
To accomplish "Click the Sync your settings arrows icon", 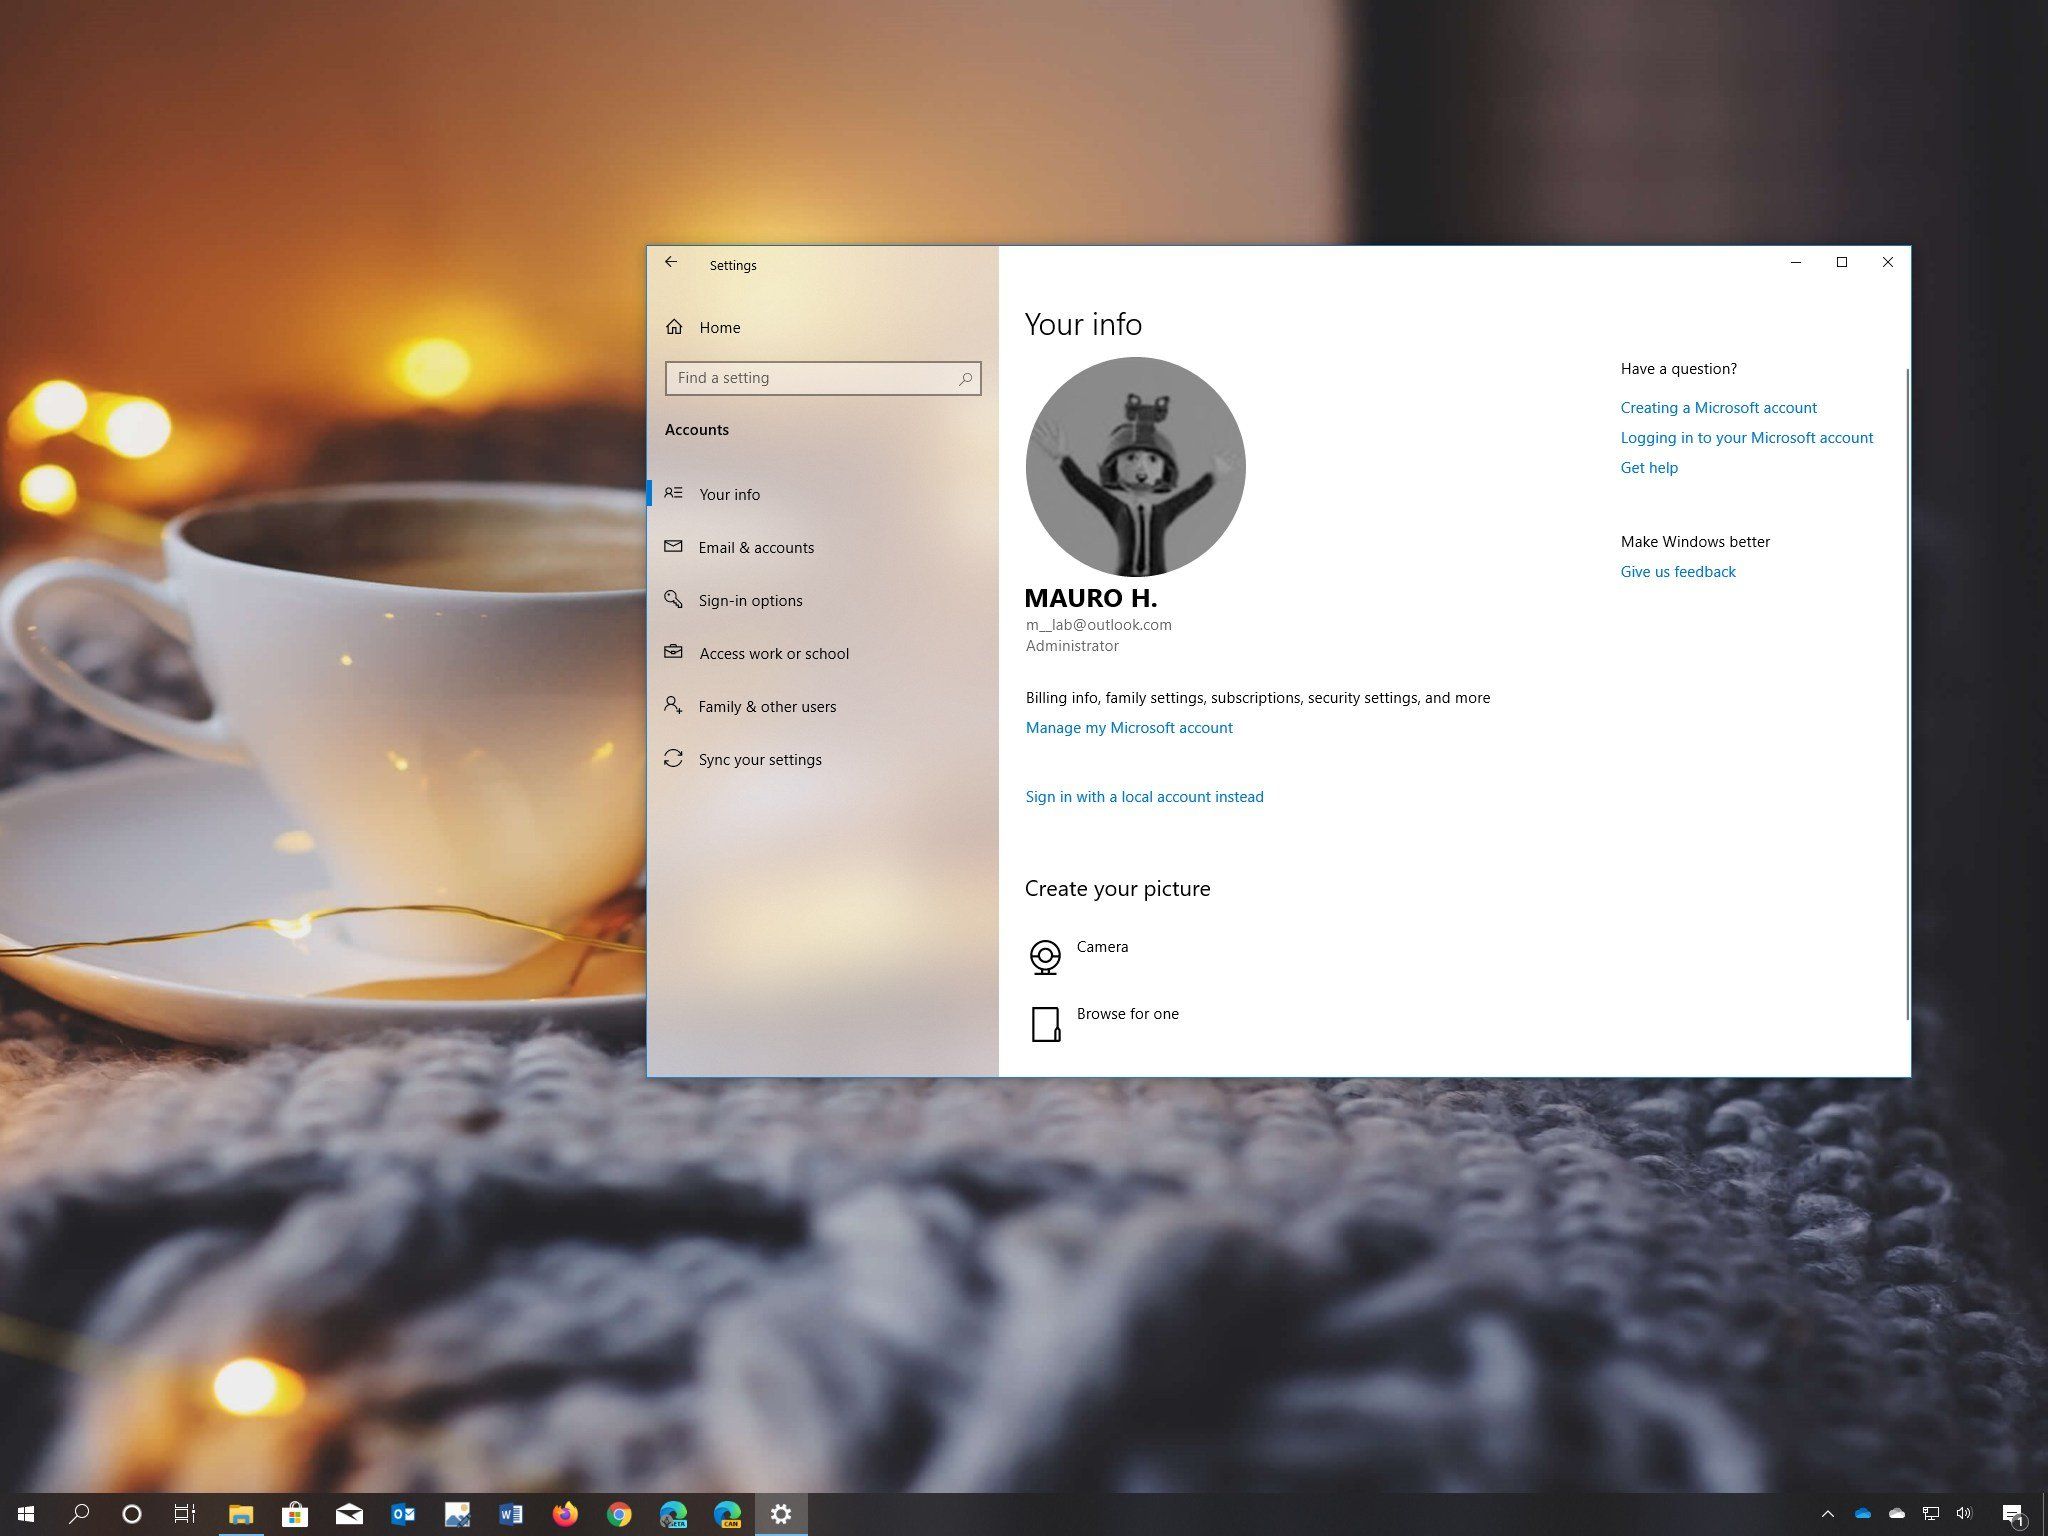I will (674, 759).
